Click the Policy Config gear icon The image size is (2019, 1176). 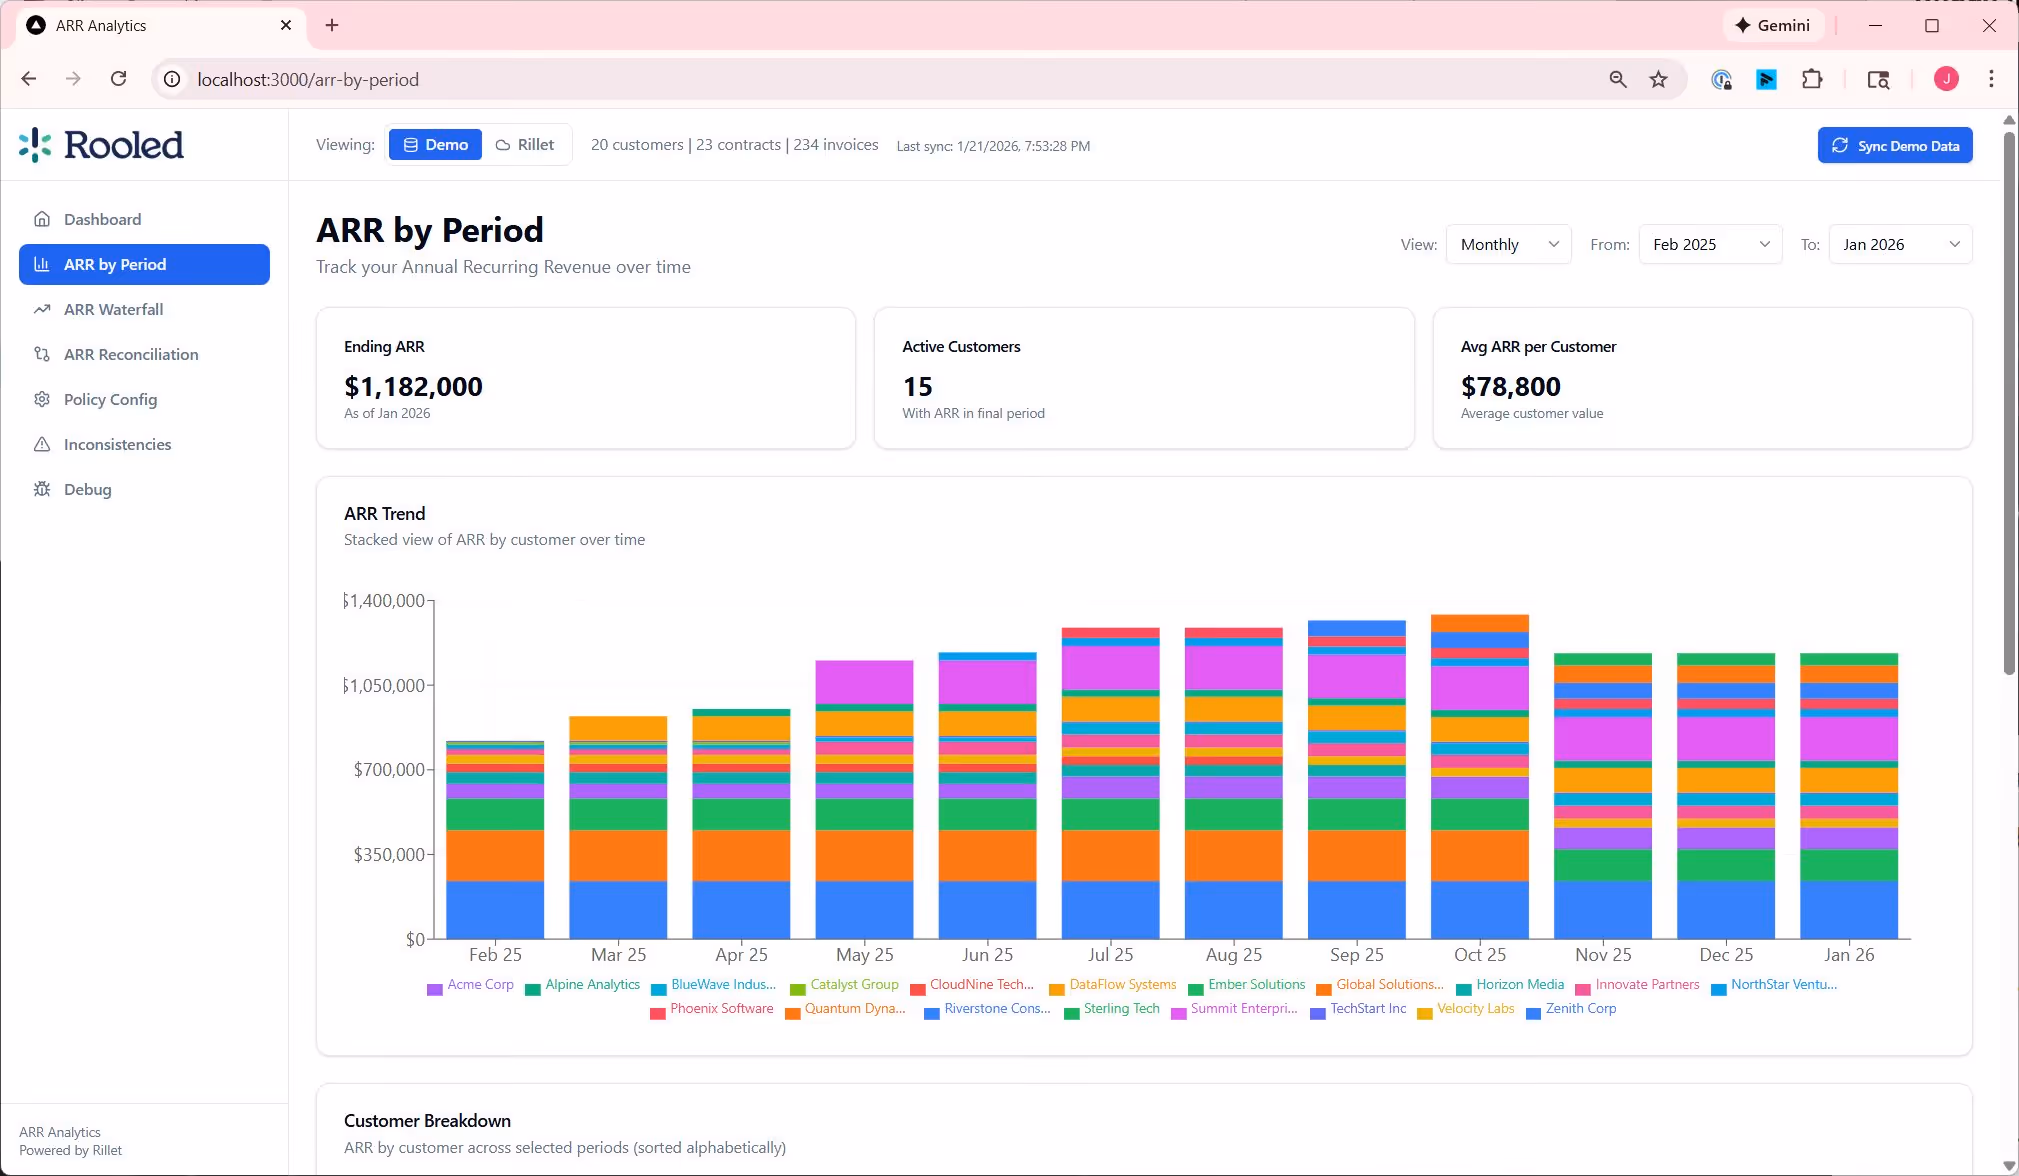(42, 399)
